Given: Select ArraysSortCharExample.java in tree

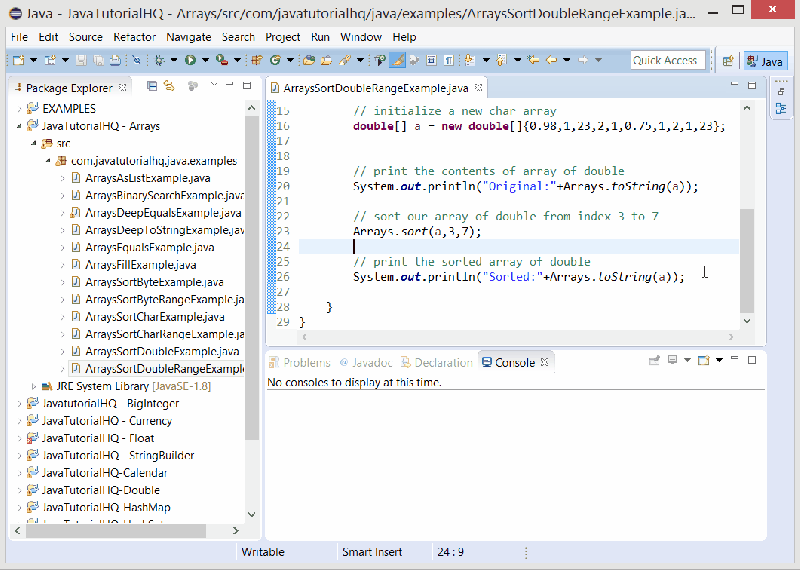Looking at the screenshot, I should pos(155,317).
